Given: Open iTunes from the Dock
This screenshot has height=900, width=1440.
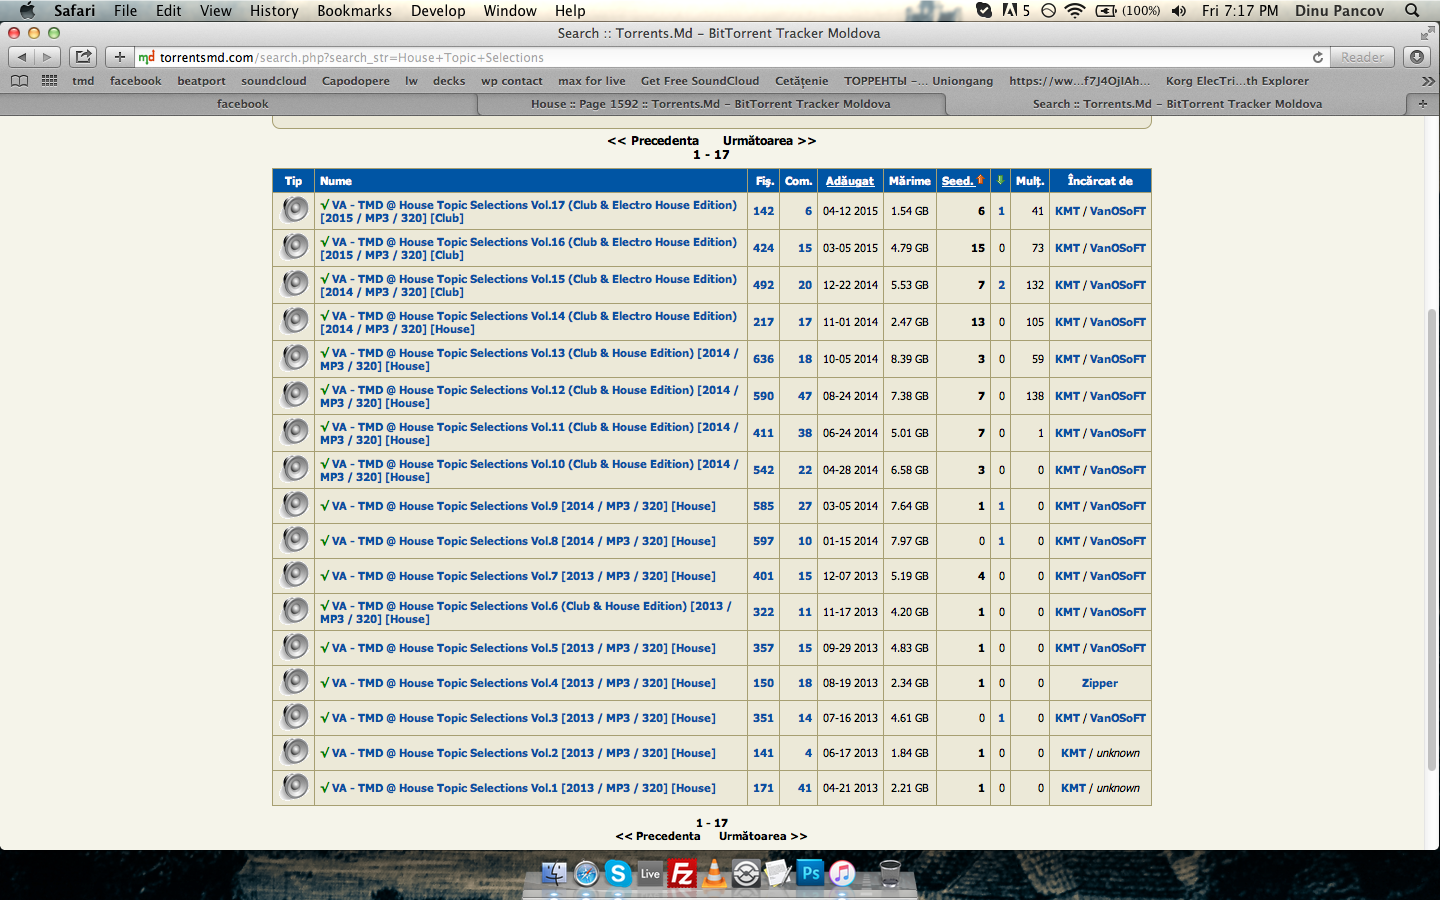Looking at the screenshot, I should click(x=842, y=873).
